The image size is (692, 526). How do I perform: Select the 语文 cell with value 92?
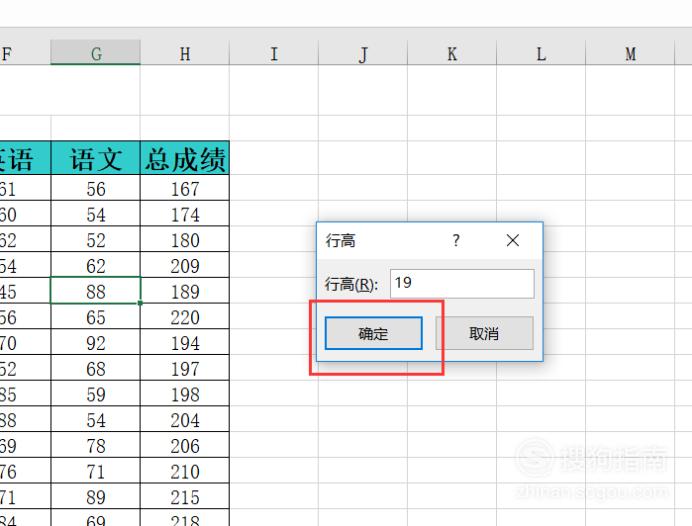pyautogui.click(x=96, y=342)
